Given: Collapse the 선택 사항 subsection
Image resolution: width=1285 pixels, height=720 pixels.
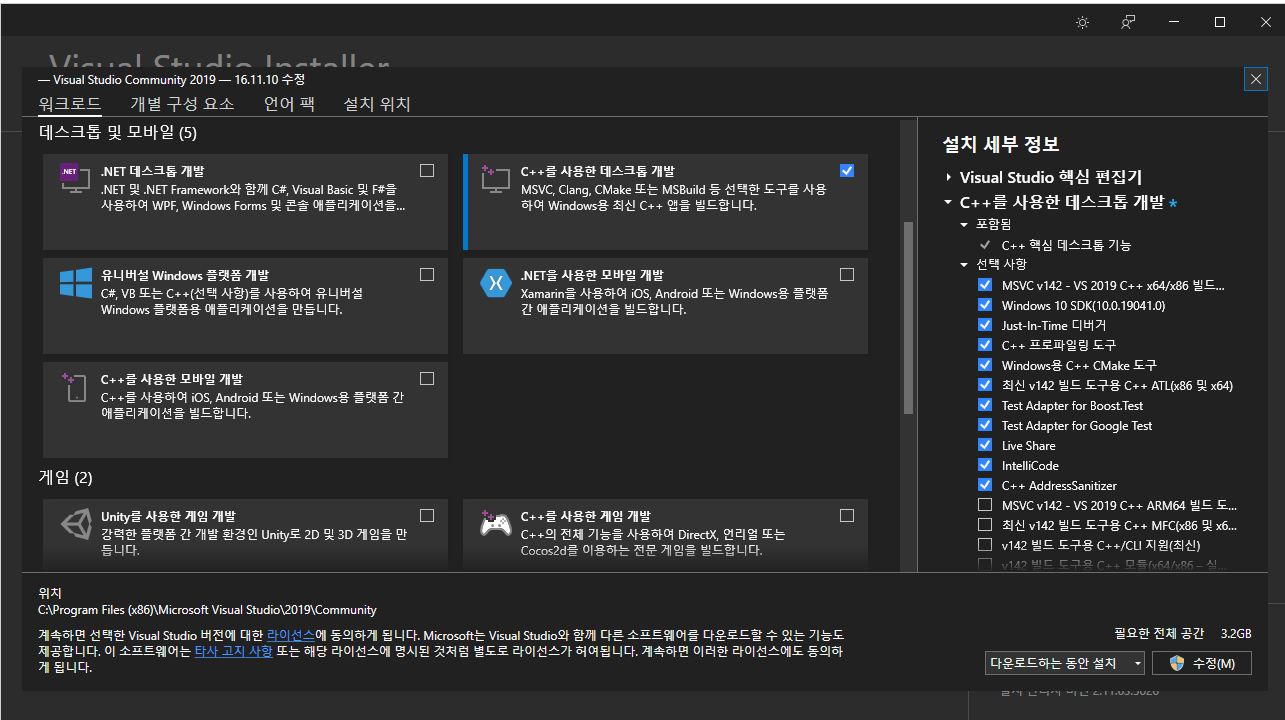Looking at the screenshot, I should coord(964,265).
